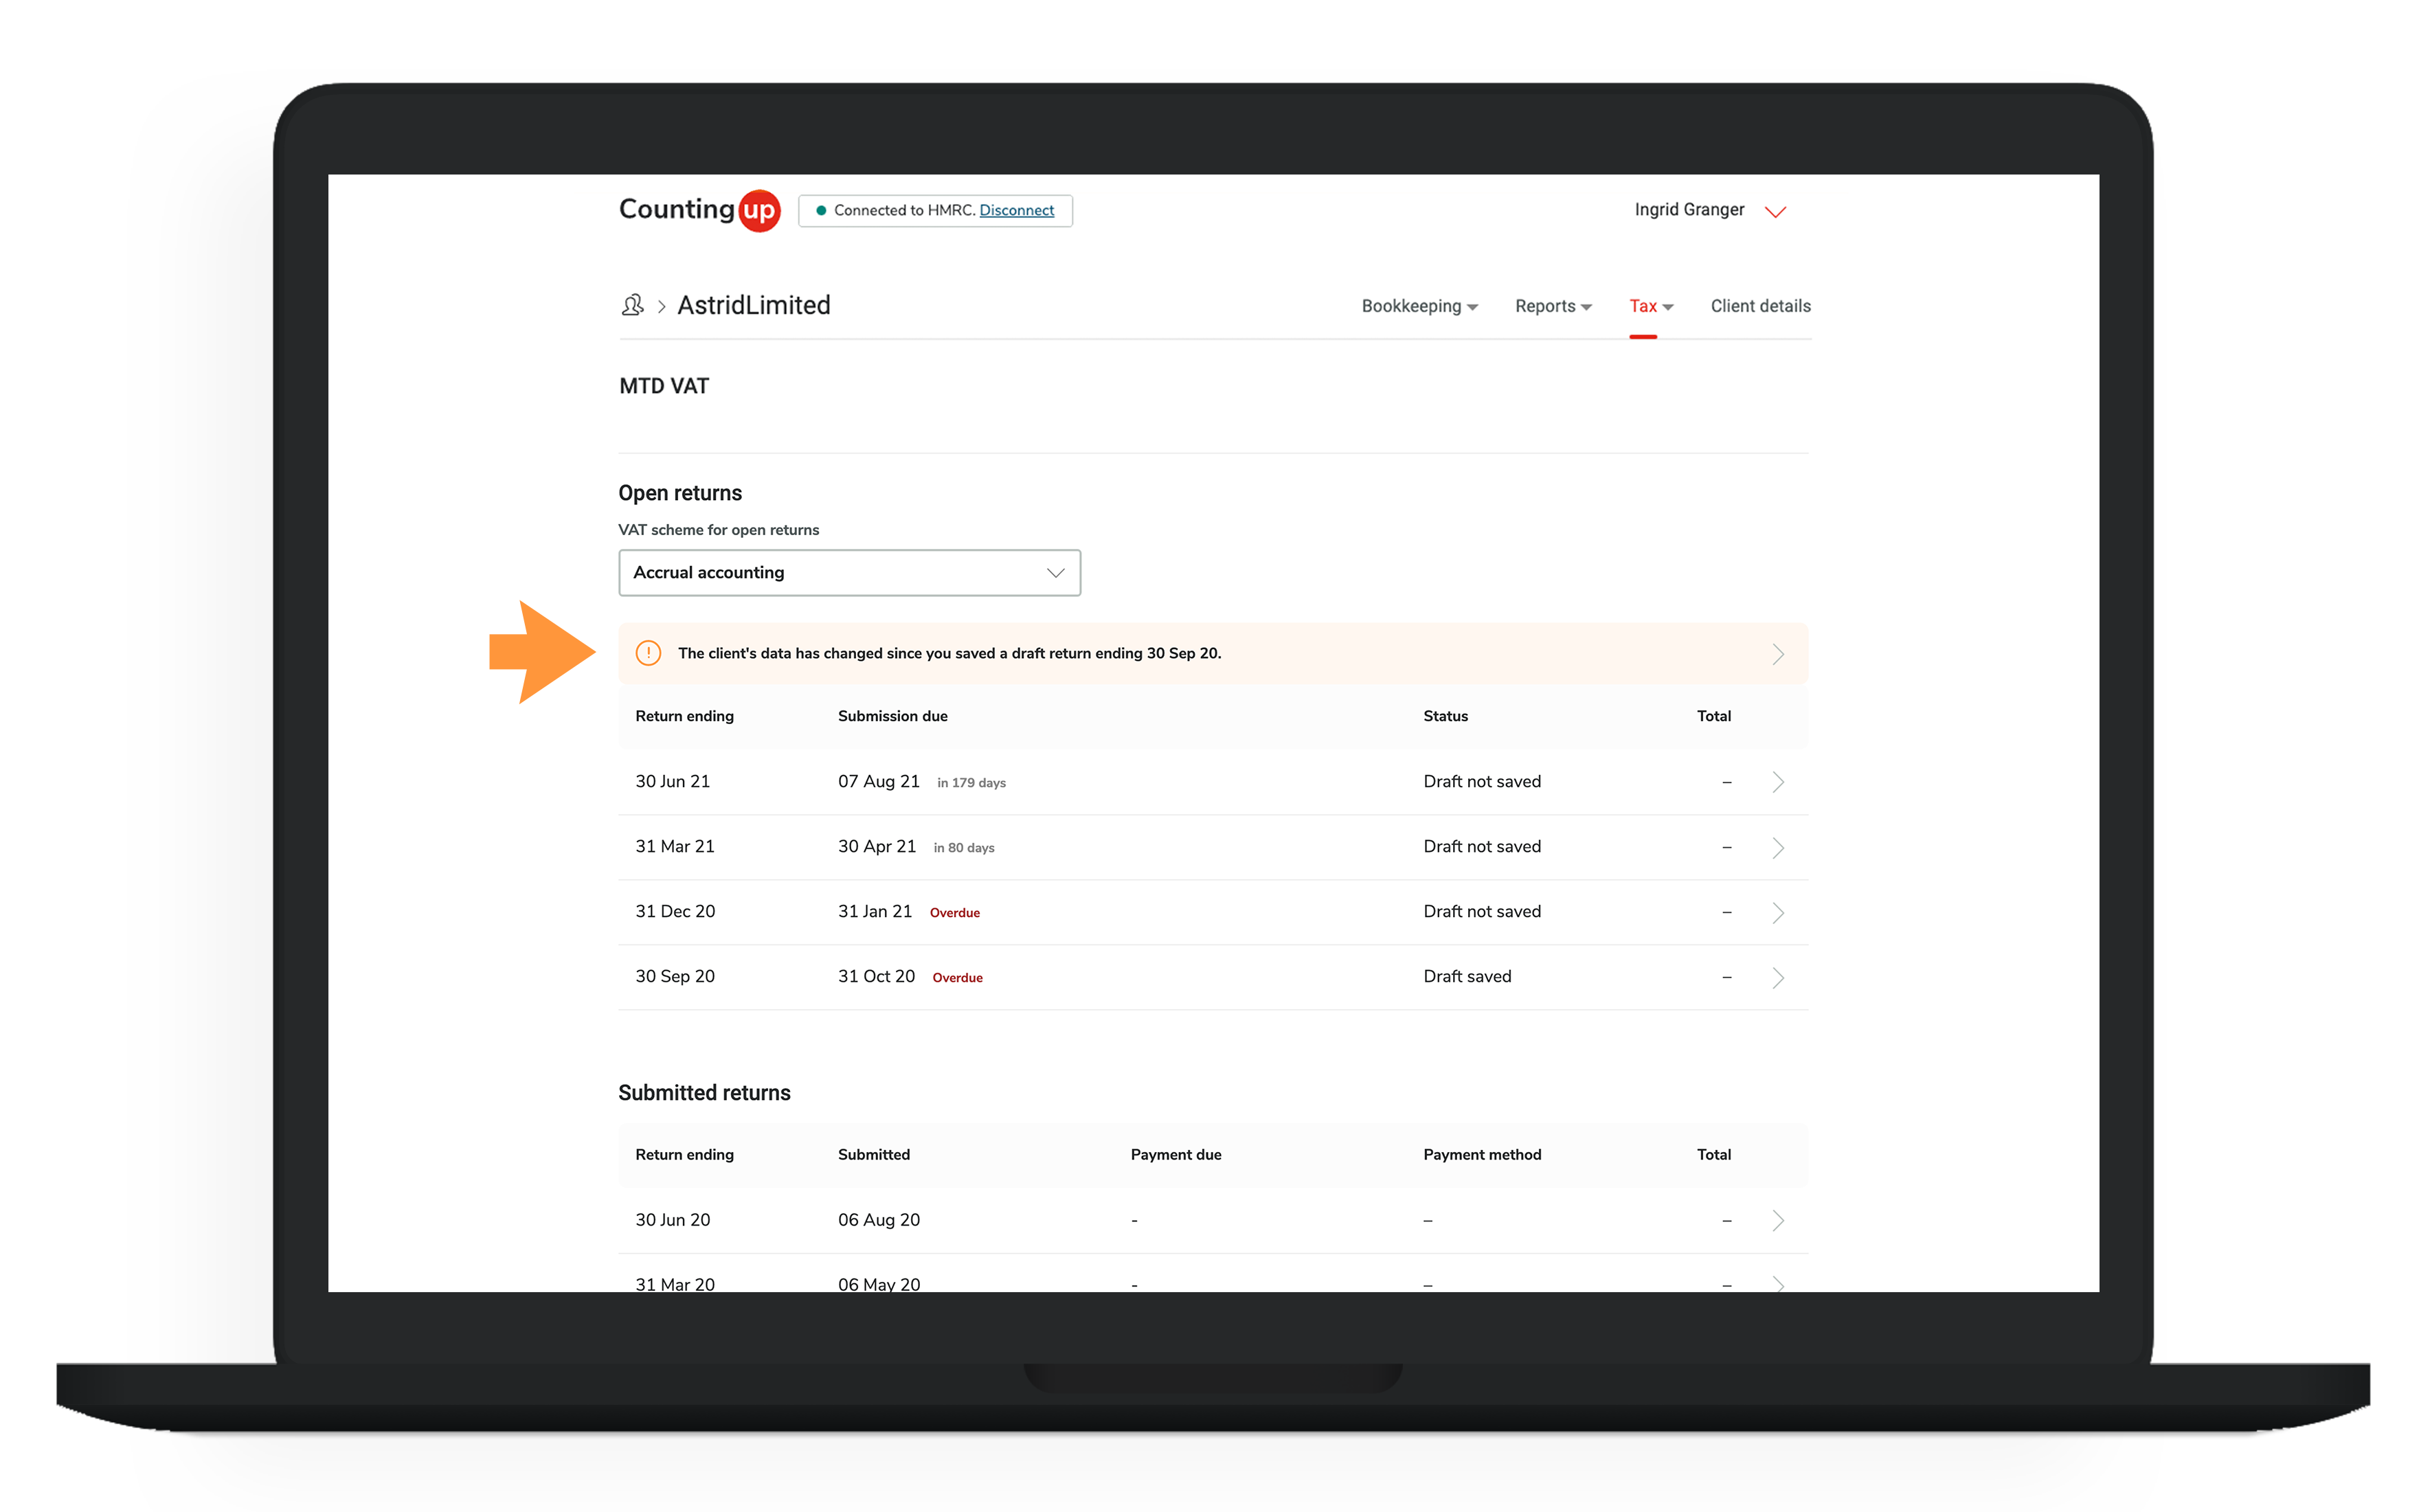The height and width of the screenshot is (1512, 2430).
Task: Open the clients list icon beside AstridLimited
Action: (632, 305)
